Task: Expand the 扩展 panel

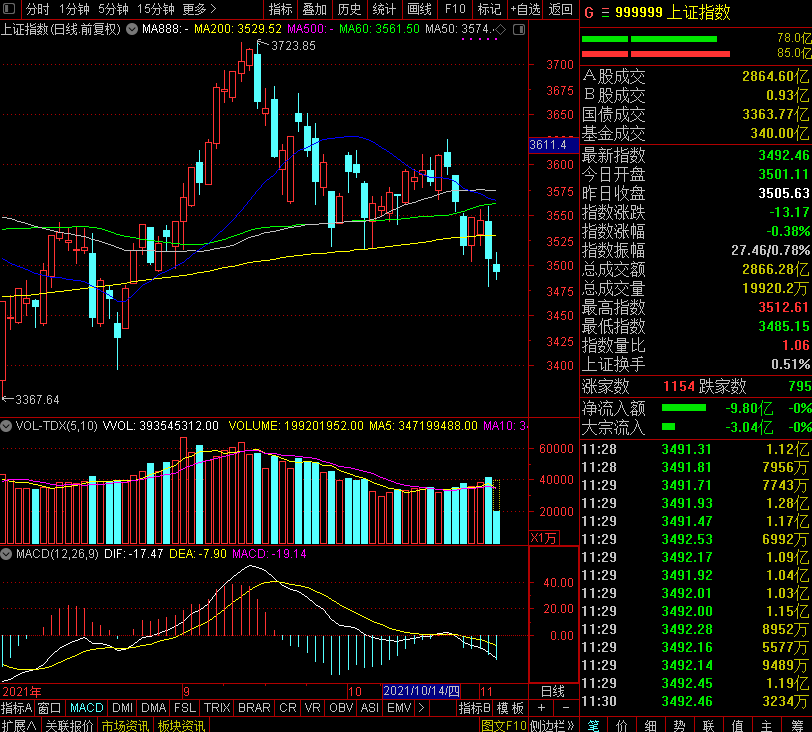Action: click(x=19, y=725)
